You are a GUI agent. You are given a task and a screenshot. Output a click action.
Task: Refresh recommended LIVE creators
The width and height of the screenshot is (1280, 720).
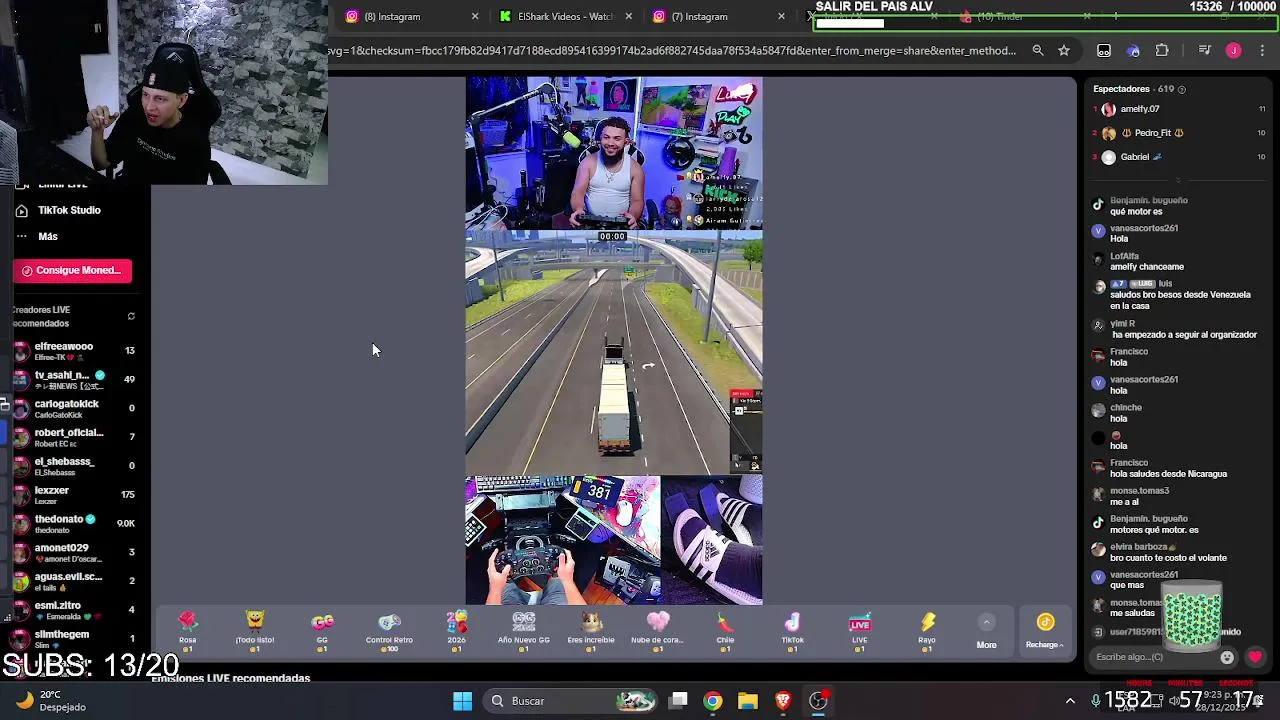click(131, 316)
